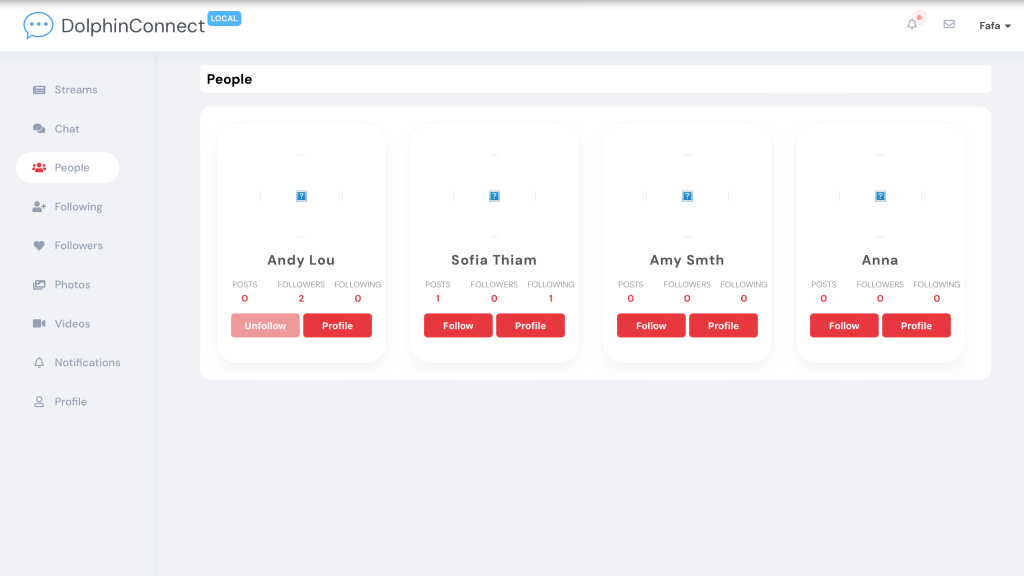Open the messages envelope icon
Screen dimensions: 1024x576
(949, 25)
